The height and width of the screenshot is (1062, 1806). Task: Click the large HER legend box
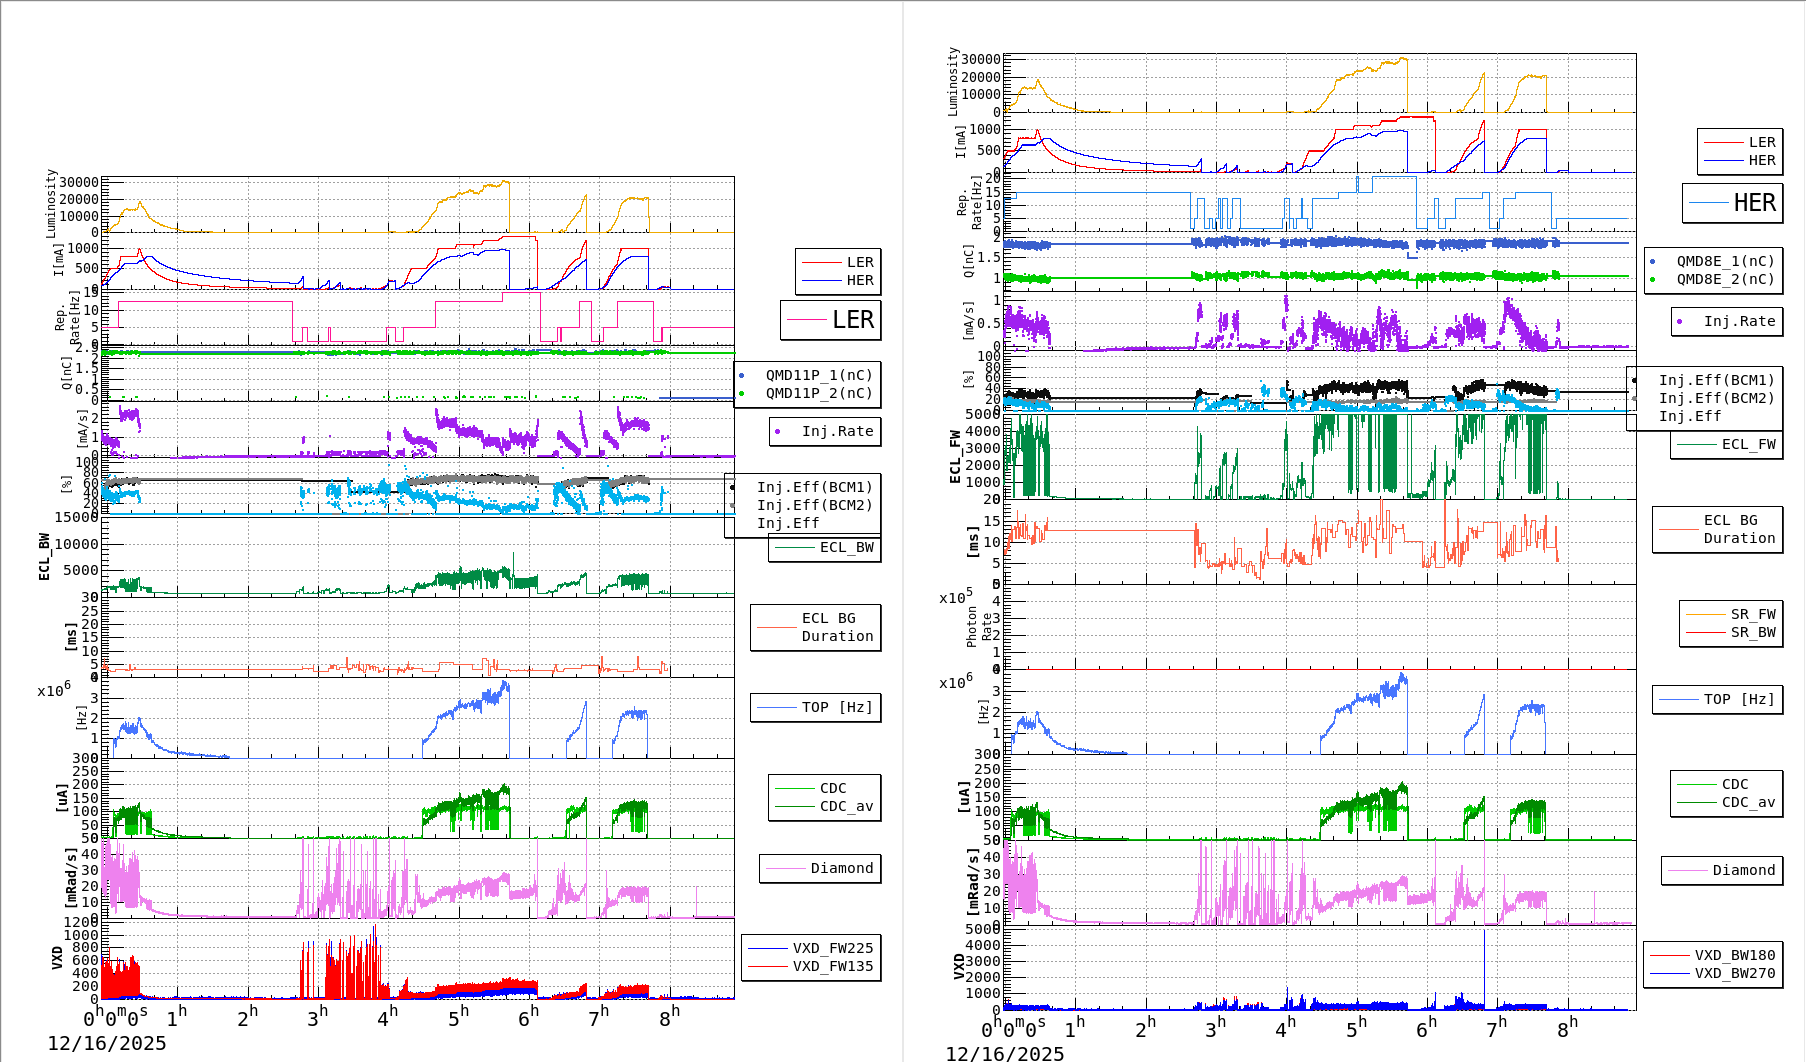click(x=1732, y=203)
